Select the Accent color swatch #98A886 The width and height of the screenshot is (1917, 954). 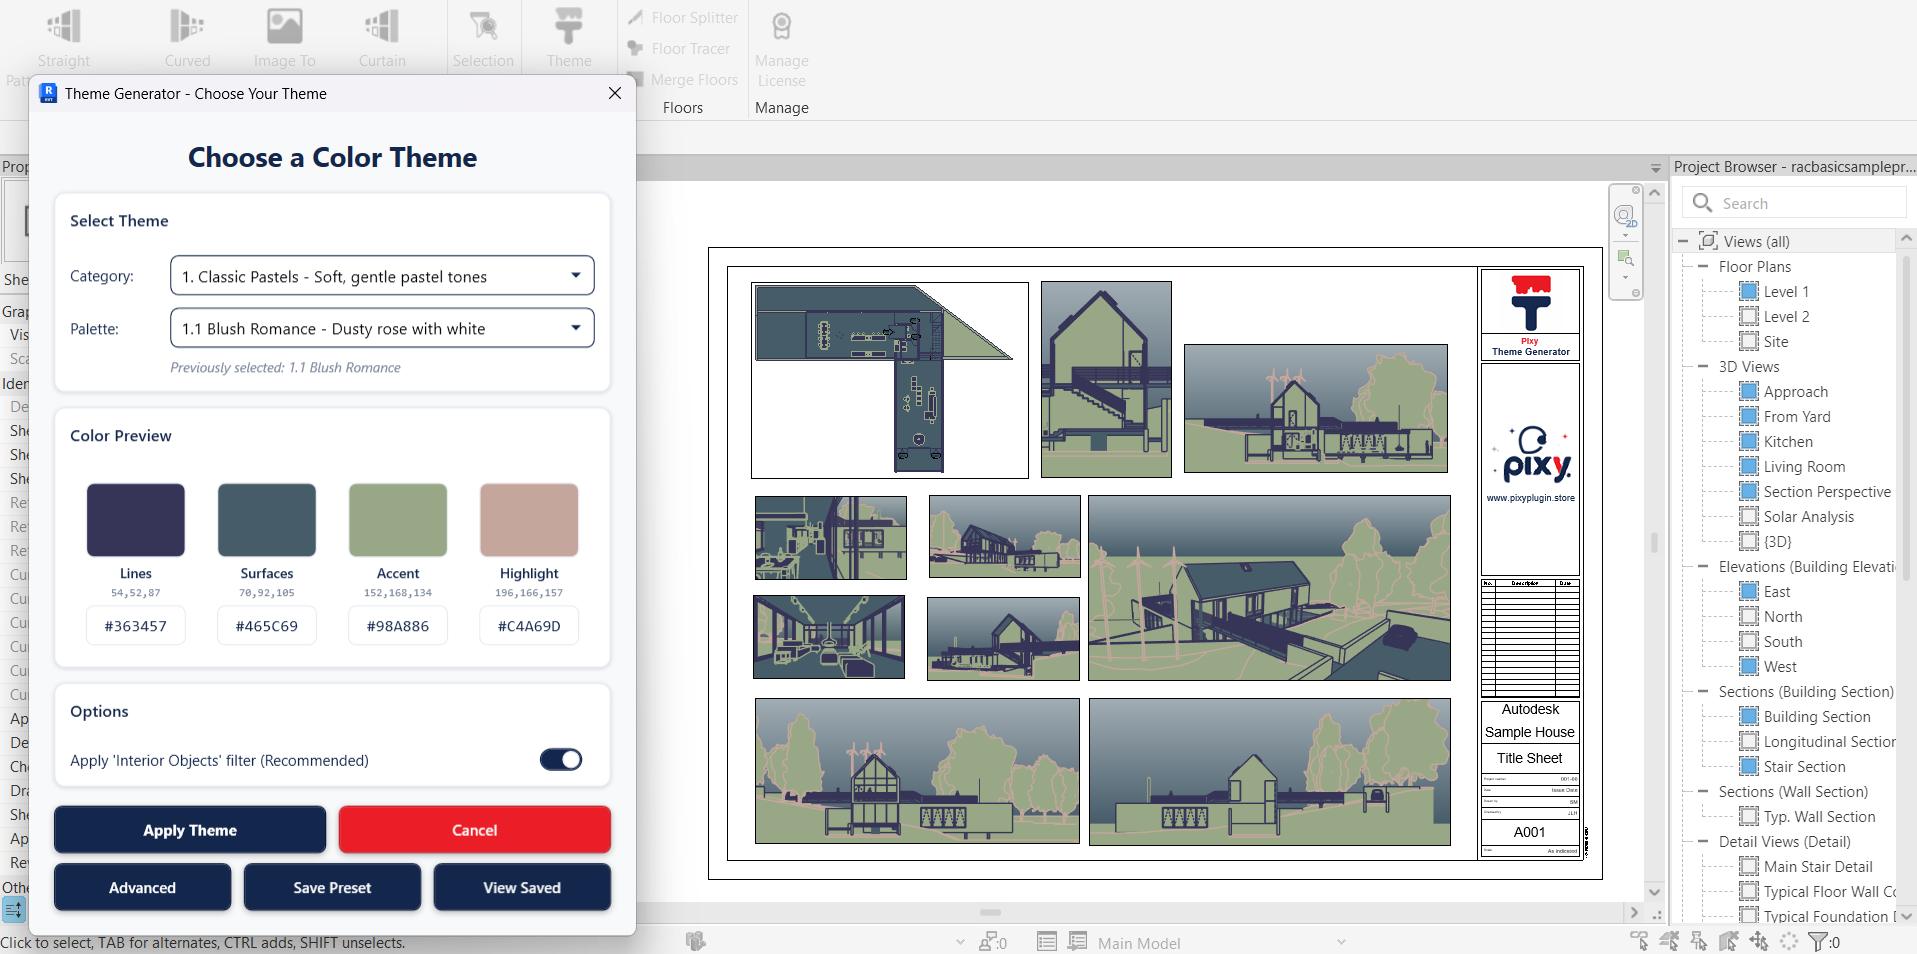coord(397,520)
